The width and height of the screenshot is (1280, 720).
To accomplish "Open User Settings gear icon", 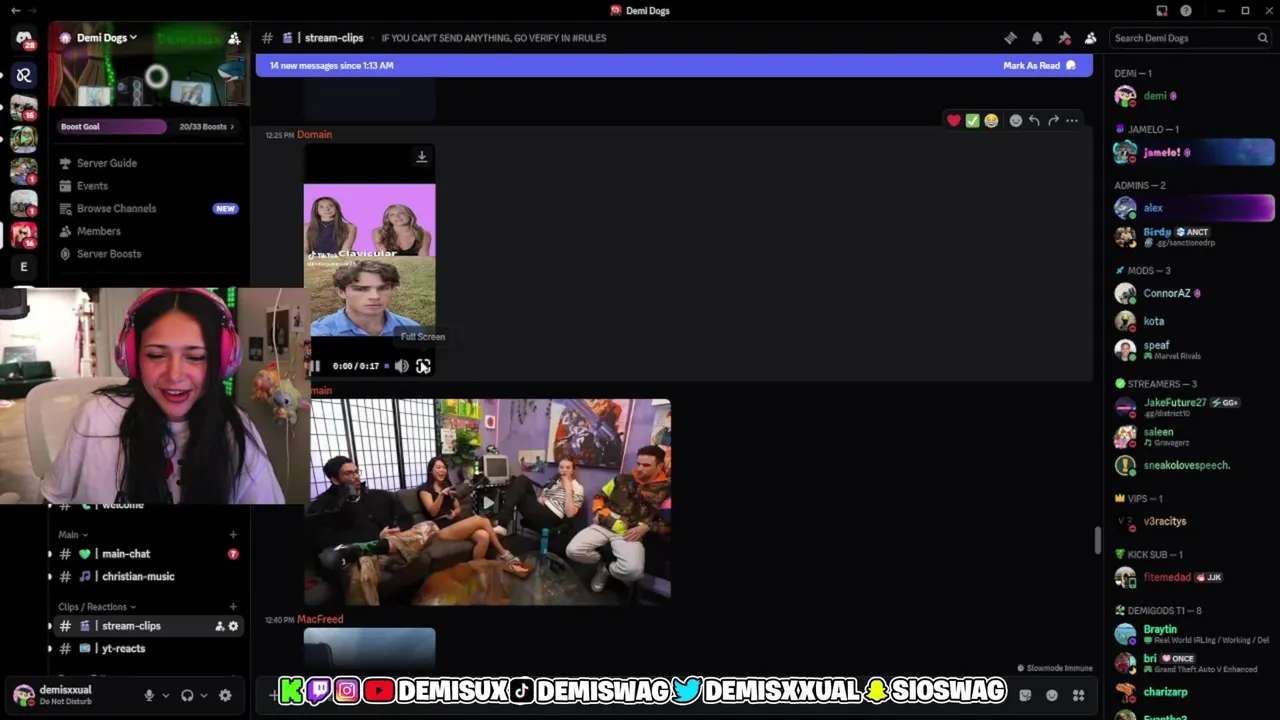I will [225, 695].
